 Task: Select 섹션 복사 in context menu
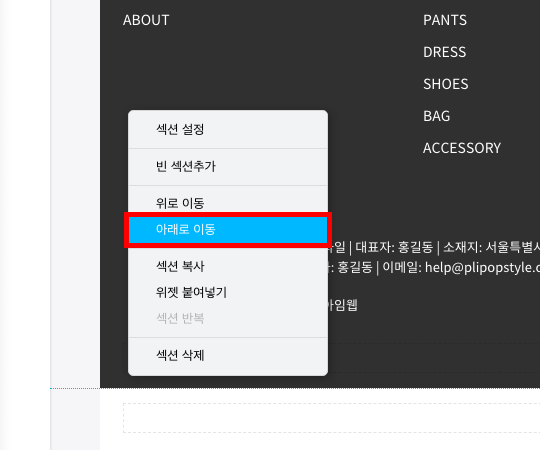tap(228, 266)
